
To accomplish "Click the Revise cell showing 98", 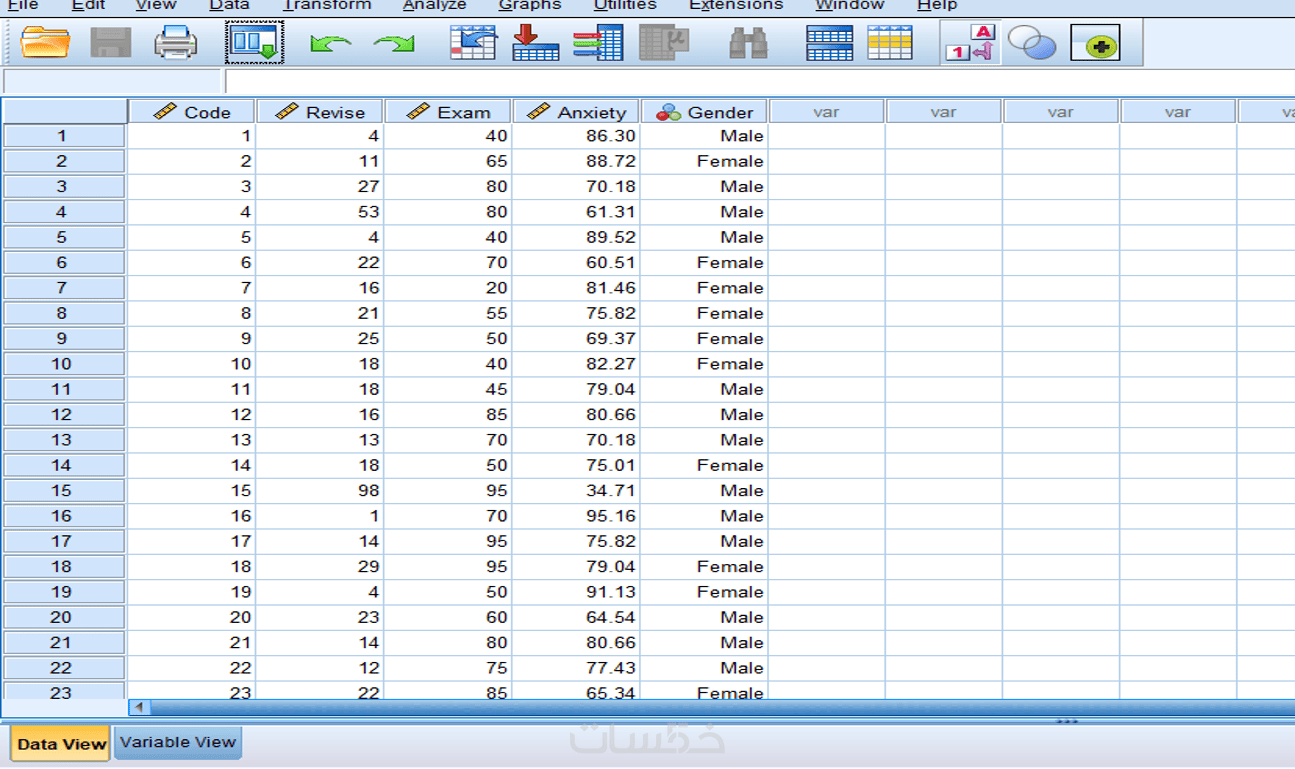I will 320,490.
